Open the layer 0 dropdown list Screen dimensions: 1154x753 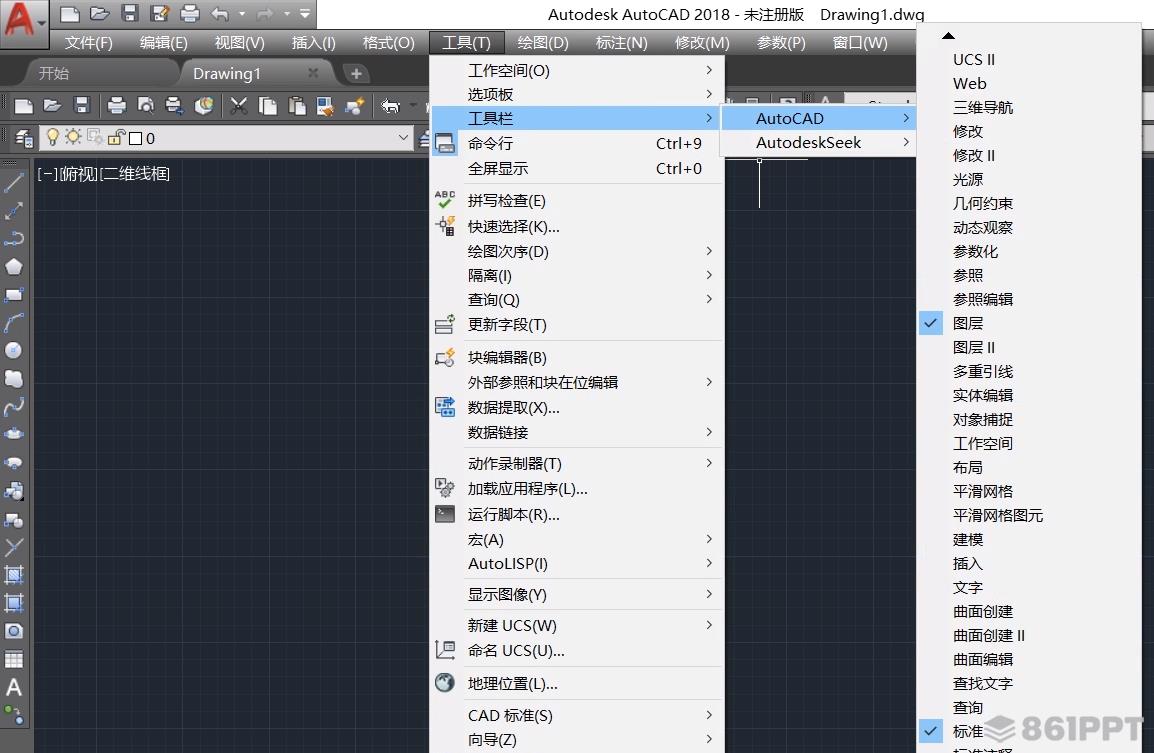(403, 138)
